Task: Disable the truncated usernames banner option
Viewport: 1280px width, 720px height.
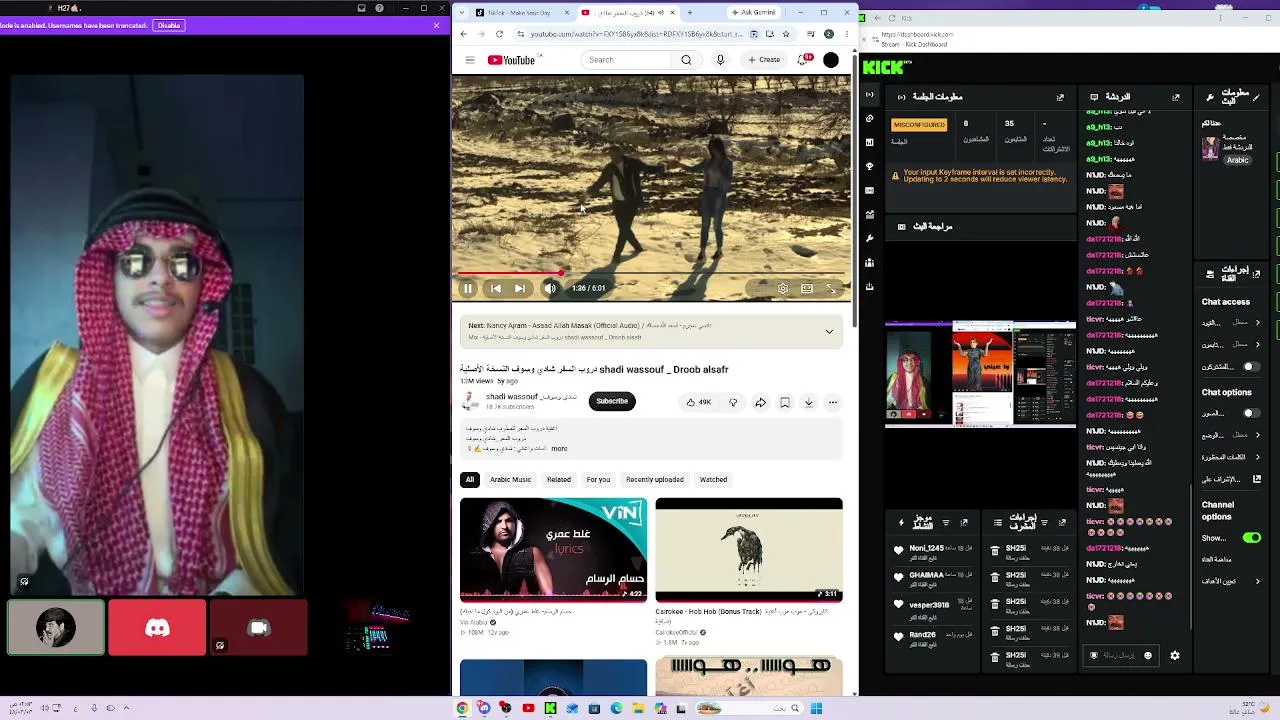Action: (x=168, y=25)
